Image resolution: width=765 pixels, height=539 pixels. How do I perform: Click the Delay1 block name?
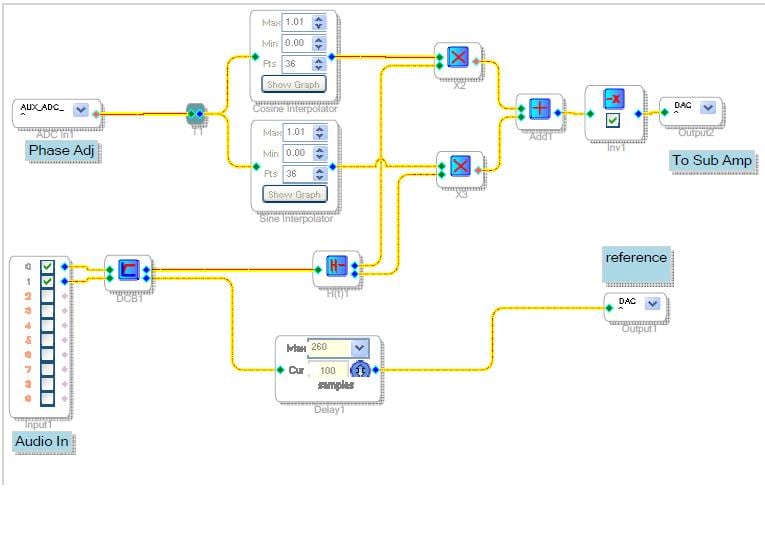pyautogui.click(x=329, y=410)
